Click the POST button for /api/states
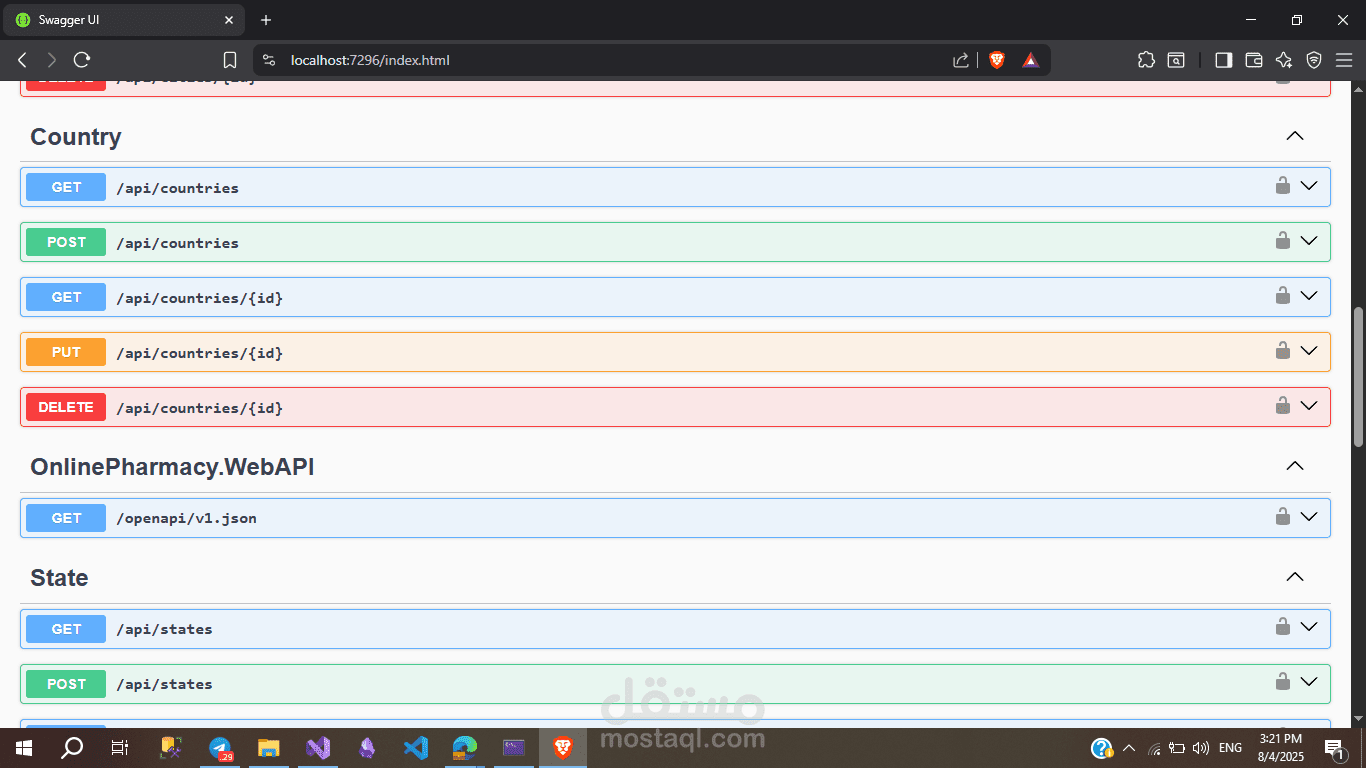Screen dimensions: 1366x768 click(x=66, y=684)
